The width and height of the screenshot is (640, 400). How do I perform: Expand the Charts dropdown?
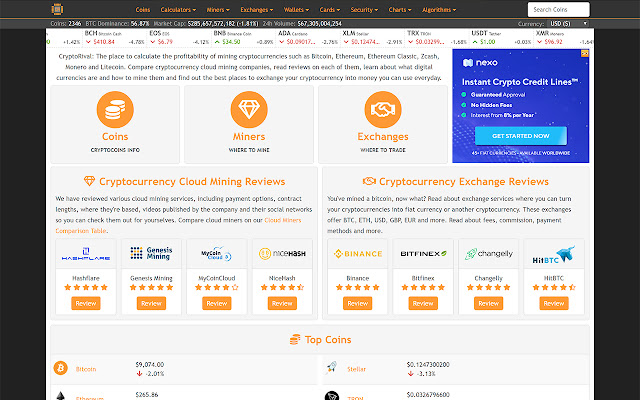(x=400, y=9)
